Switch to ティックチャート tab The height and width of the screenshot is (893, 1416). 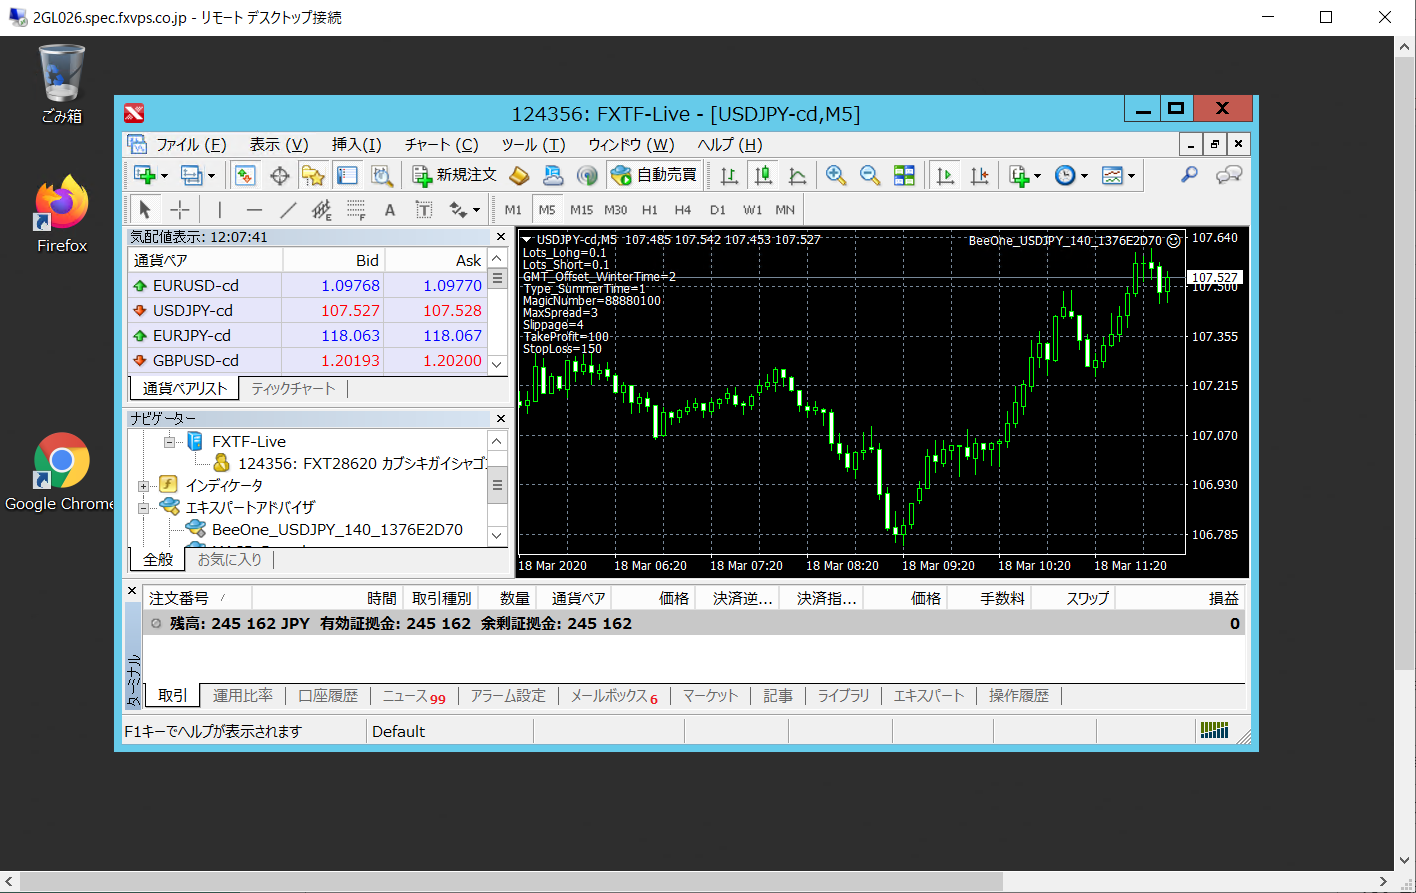pyautogui.click(x=293, y=388)
